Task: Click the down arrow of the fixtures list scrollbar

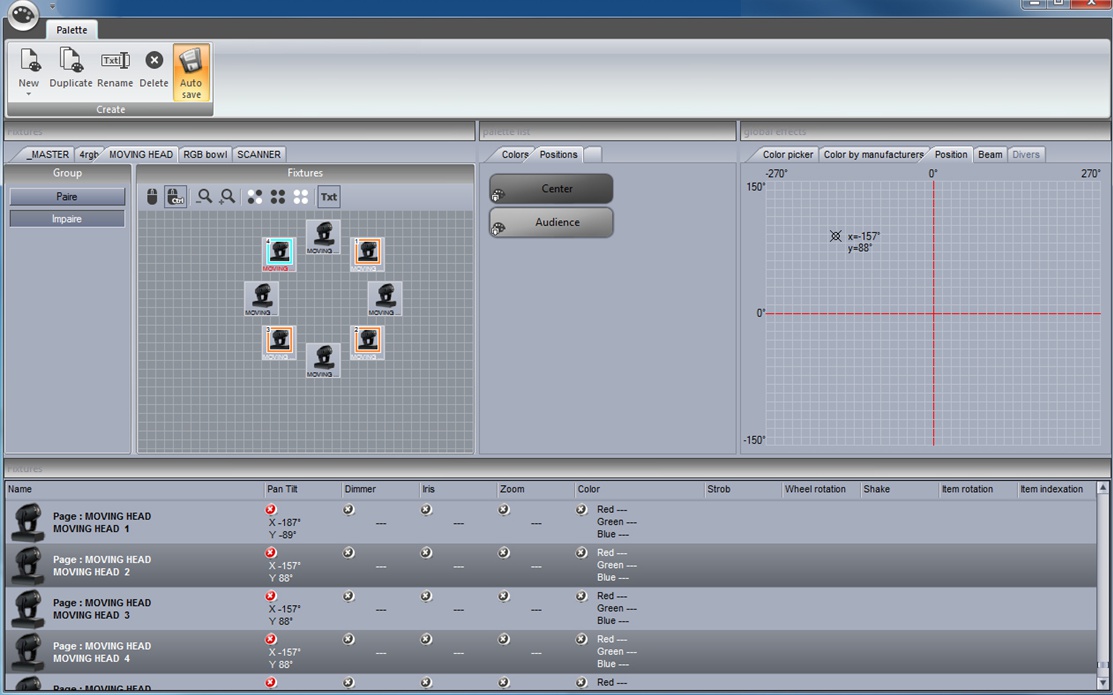Action: point(1103,685)
